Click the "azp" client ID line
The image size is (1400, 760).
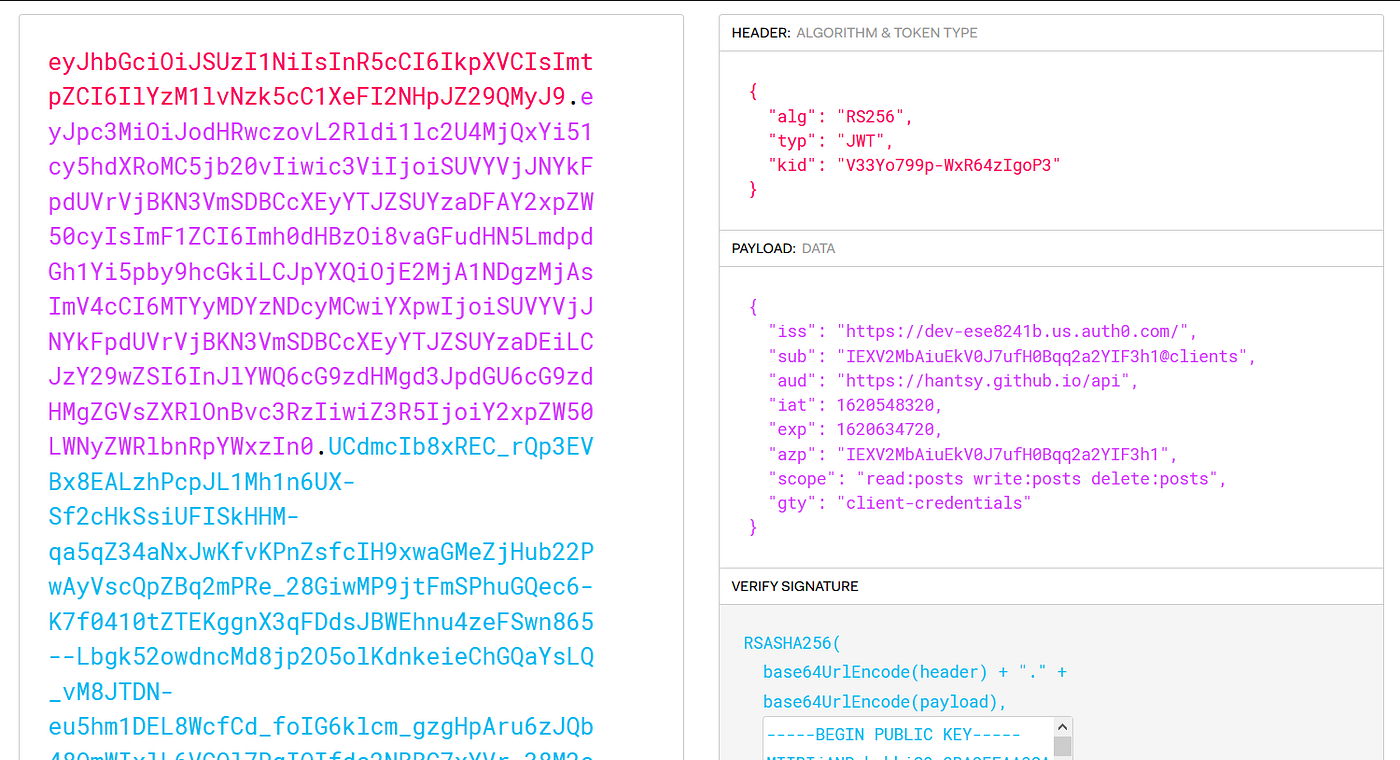[x=972, y=454]
